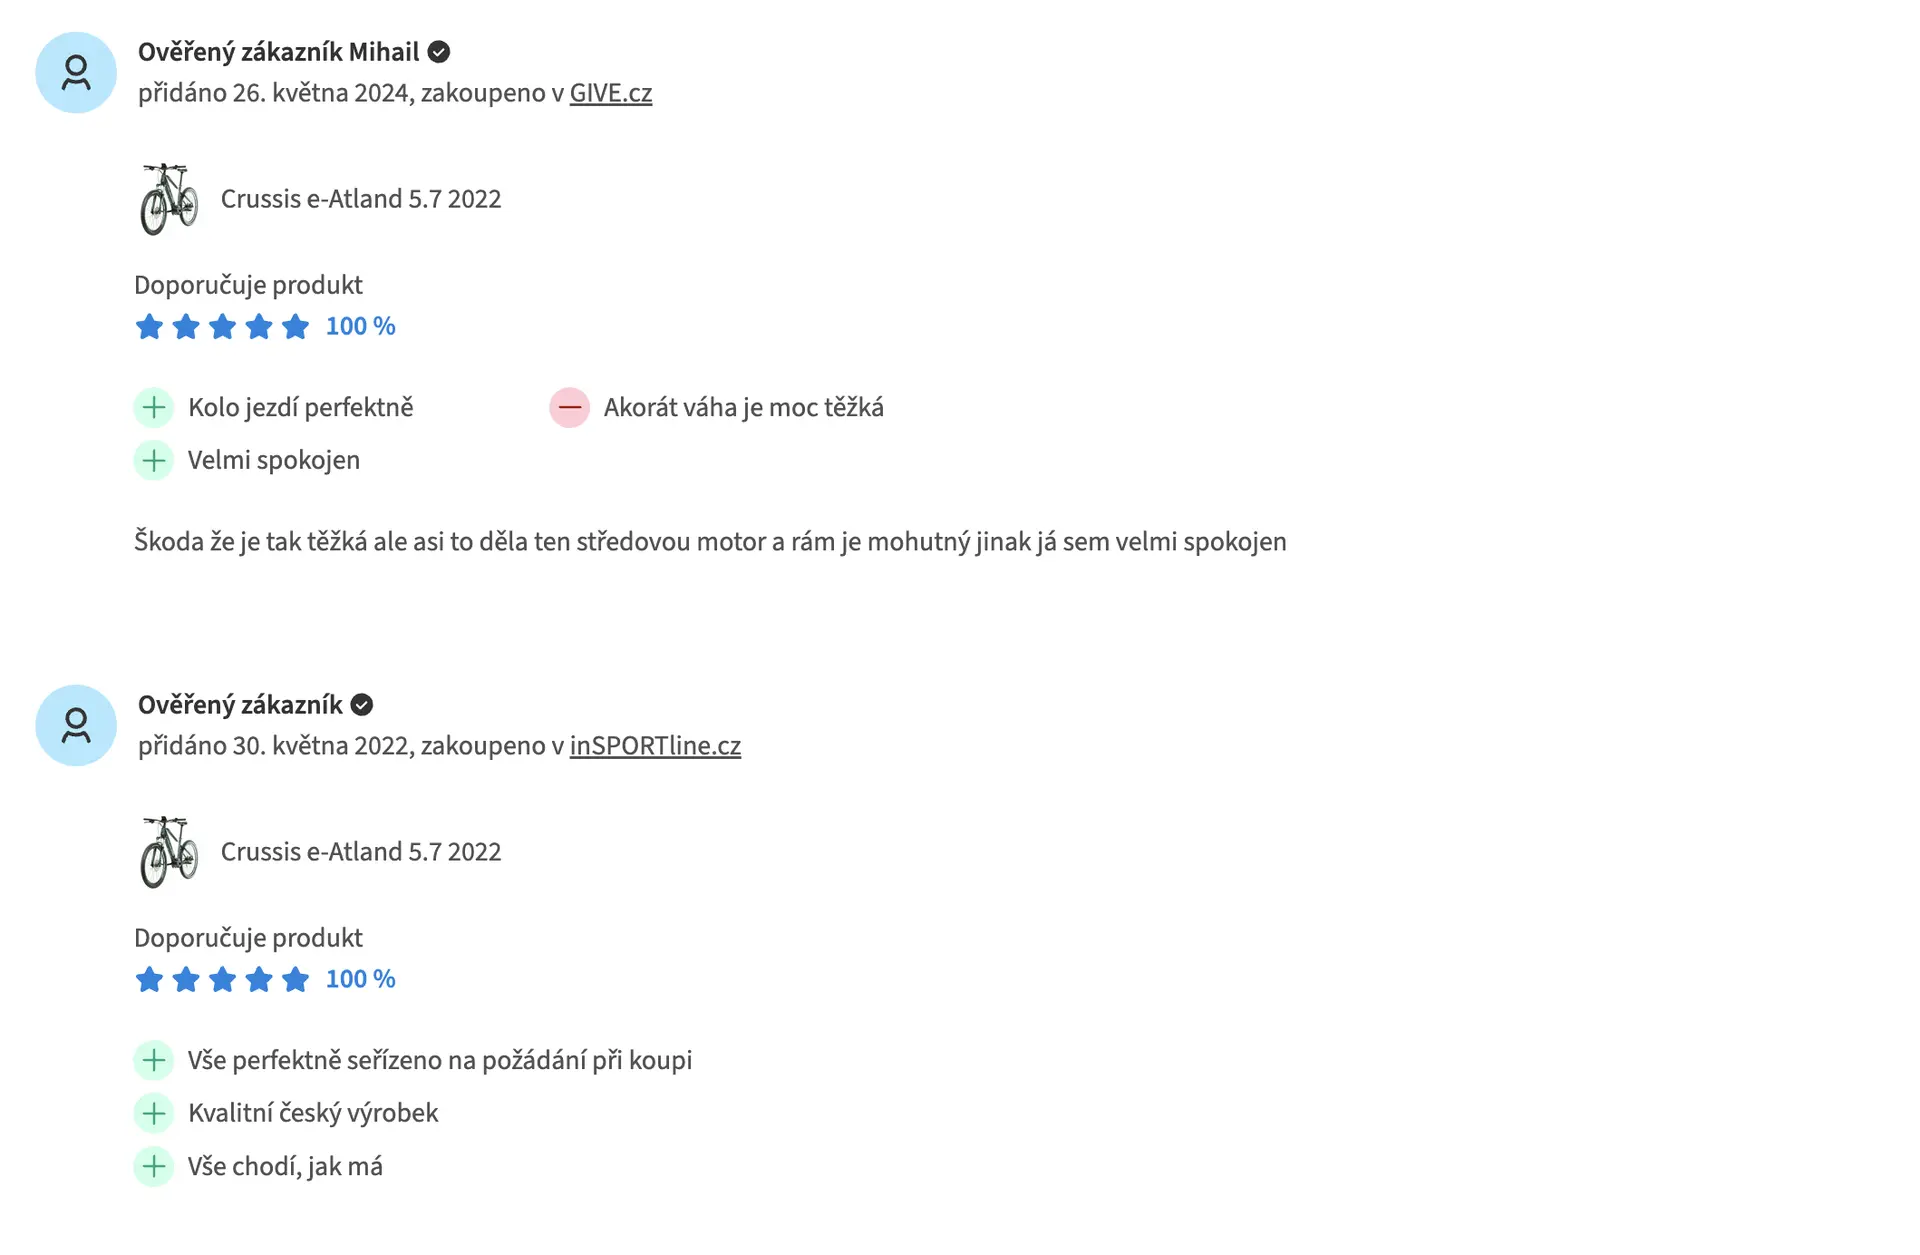Open the inSPORTline.cz shop link
This screenshot has height=1255, width=1920.
655,746
